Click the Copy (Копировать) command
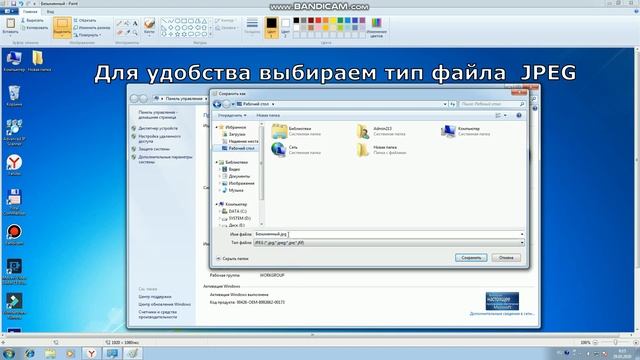 pos(34,28)
